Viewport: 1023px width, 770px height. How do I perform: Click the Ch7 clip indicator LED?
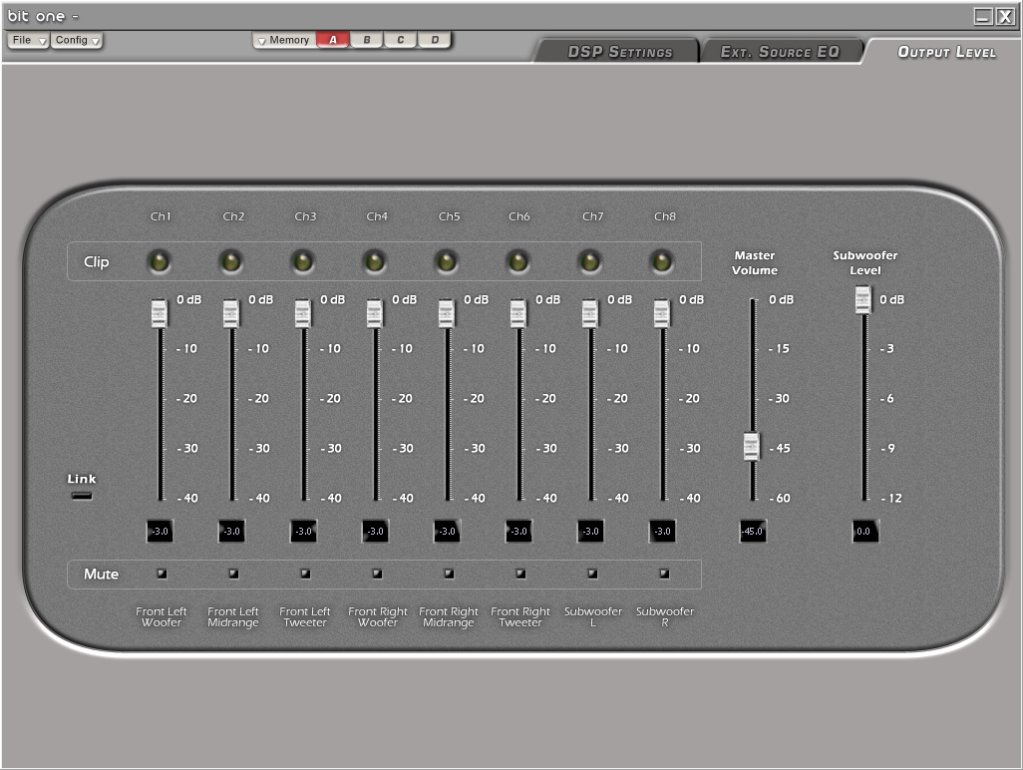point(590,262)
